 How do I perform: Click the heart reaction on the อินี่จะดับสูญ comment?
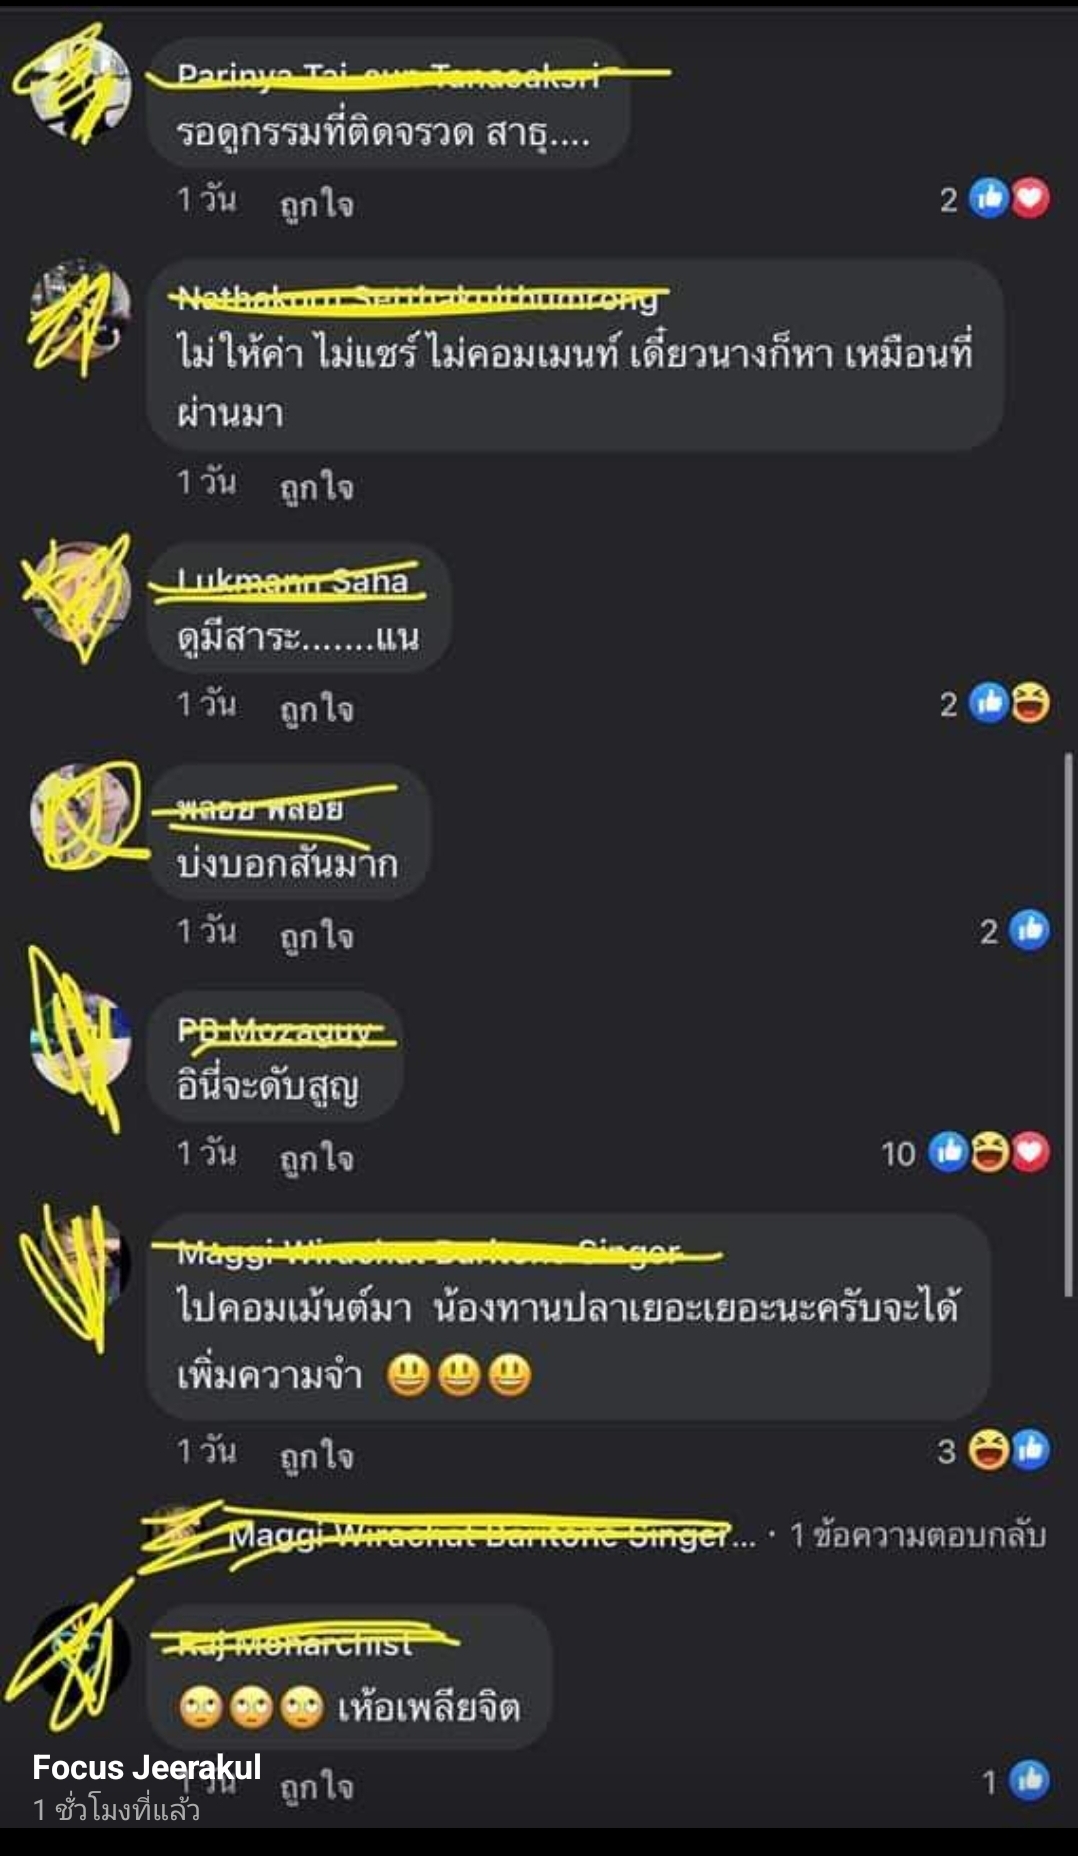point(1031,1152)
